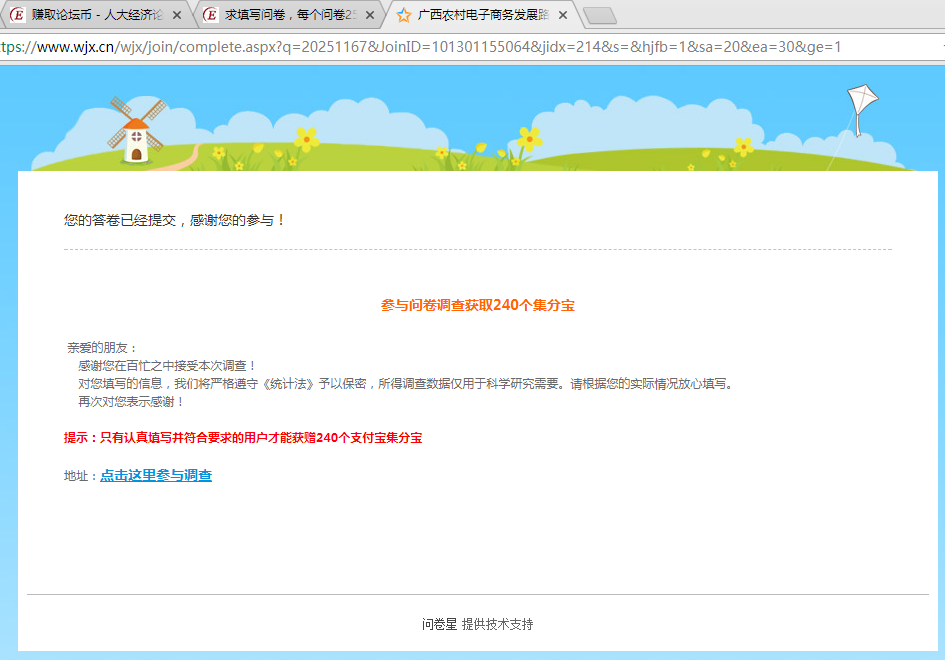Switch to the 赚取论坛币 tab
The height and width of the screenshot is (660, 945).
point(96,14)
